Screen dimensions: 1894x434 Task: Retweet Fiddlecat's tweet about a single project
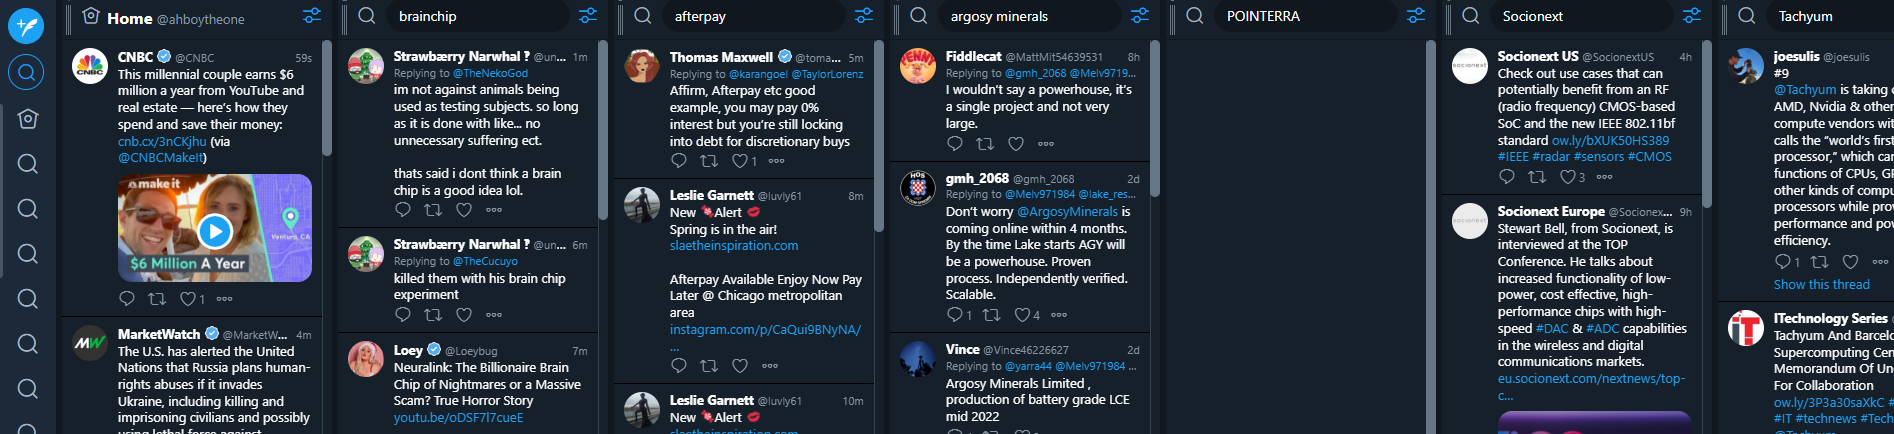(x=985, y=144)
